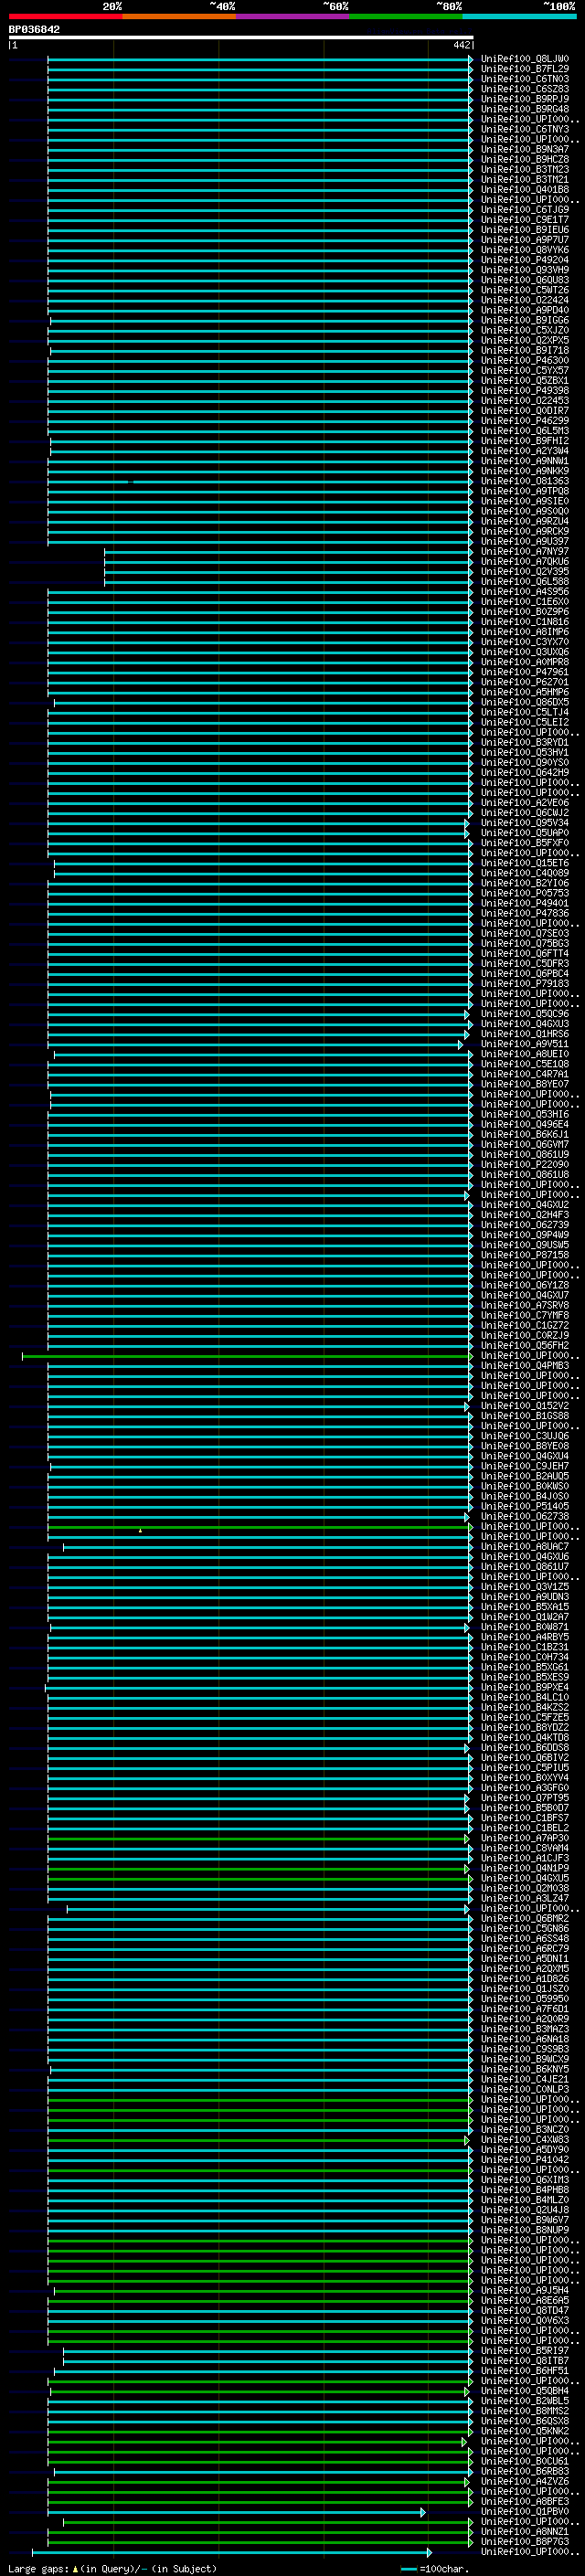Click hit UniRef100_B9HCZ8
Image resolution: width=585 pixels, height=2576 pixels.
point(524,159)
